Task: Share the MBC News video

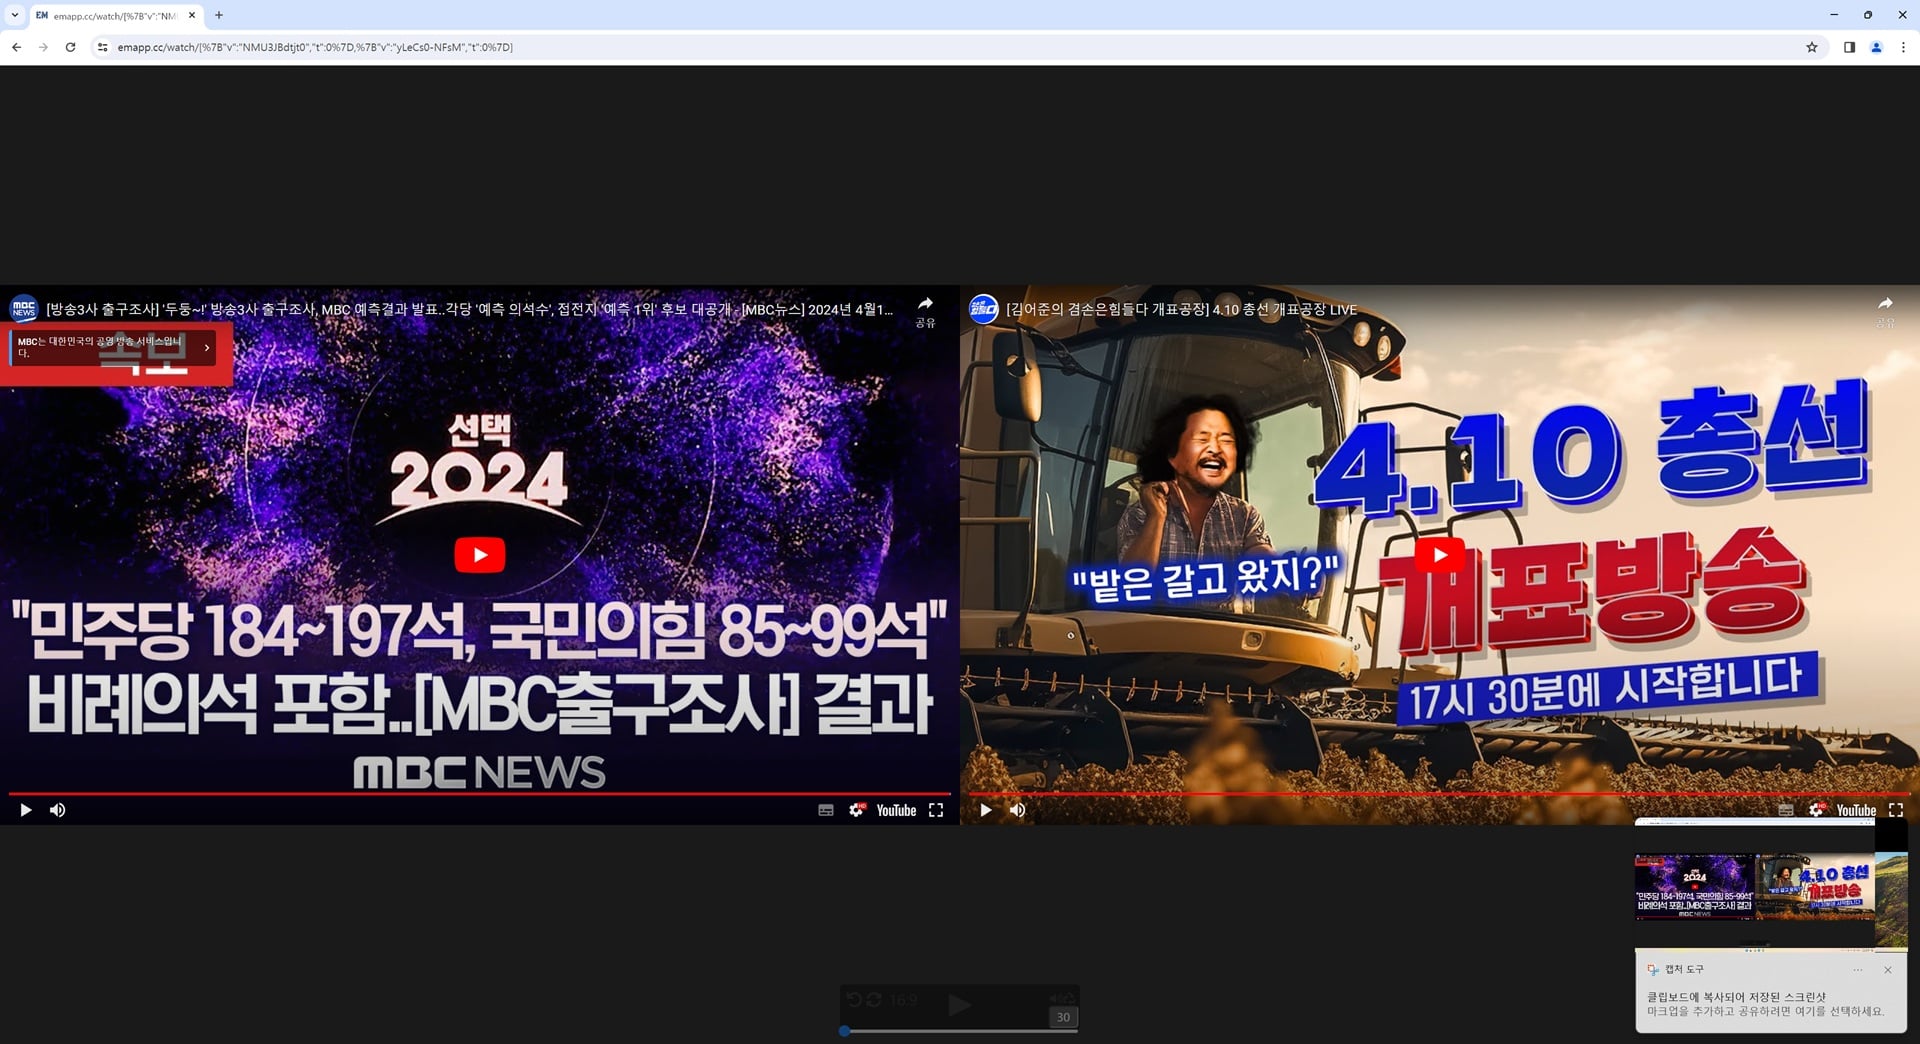Action: point(926,311)
